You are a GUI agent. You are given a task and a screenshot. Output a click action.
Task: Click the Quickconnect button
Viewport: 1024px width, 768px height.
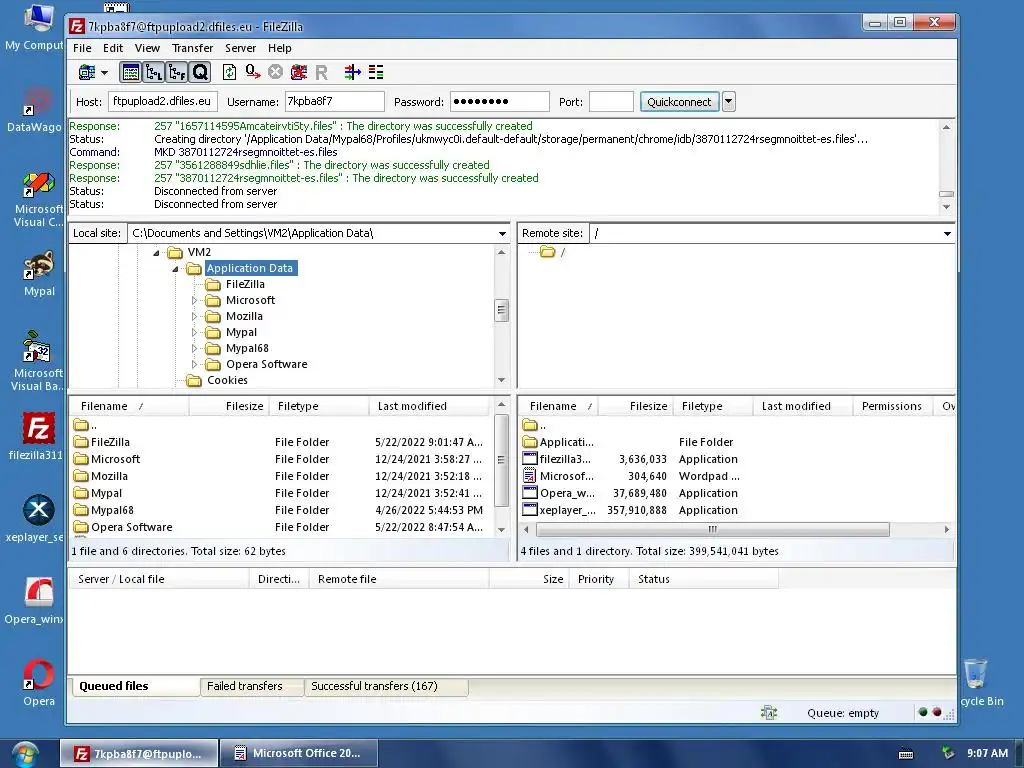coord(679,102)
